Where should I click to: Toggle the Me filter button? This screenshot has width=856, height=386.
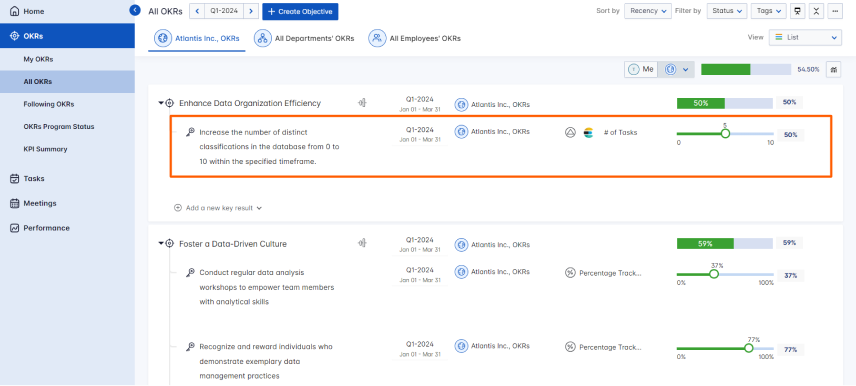click(641, 69)
